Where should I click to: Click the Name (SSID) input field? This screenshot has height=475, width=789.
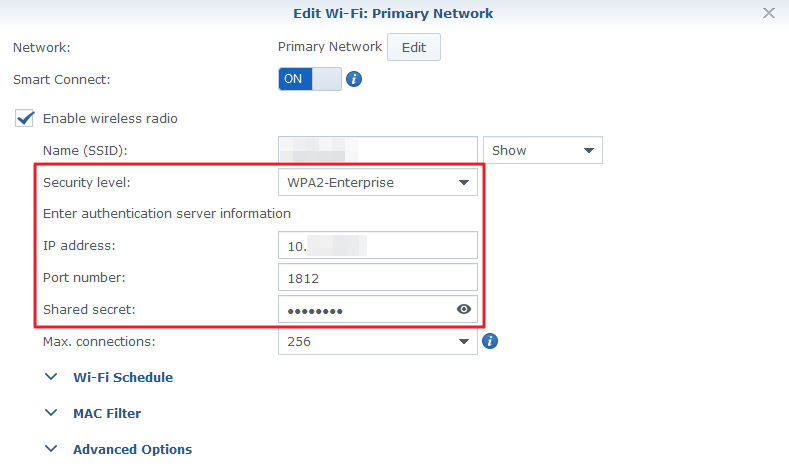pyautogui.click(x=378, y=150)
